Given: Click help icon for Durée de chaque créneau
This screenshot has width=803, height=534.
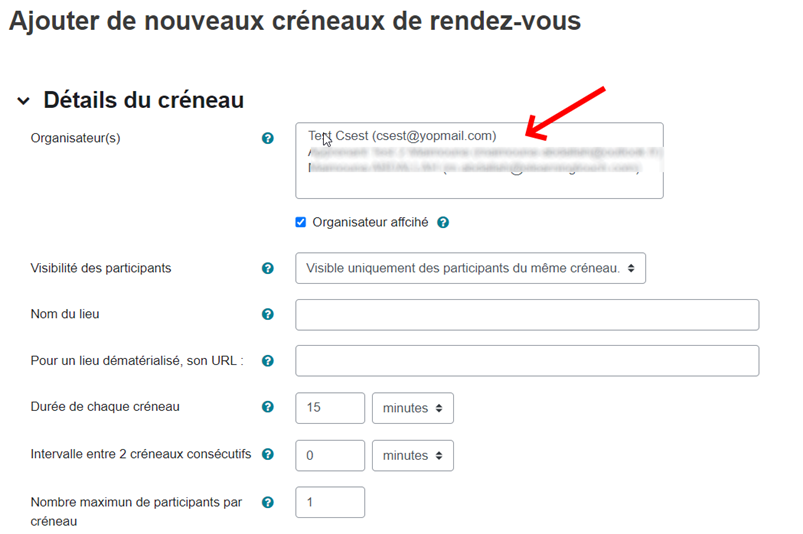Looking at the screenshot, I should click(267, 407).
